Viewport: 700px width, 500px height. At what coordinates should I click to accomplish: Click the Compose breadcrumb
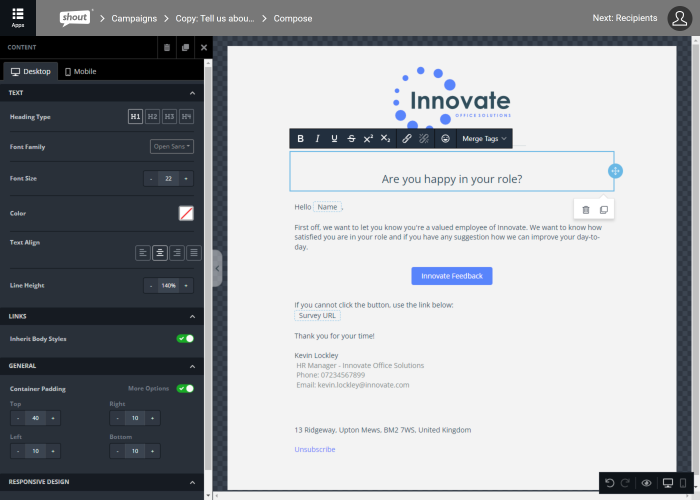(293, 18)
